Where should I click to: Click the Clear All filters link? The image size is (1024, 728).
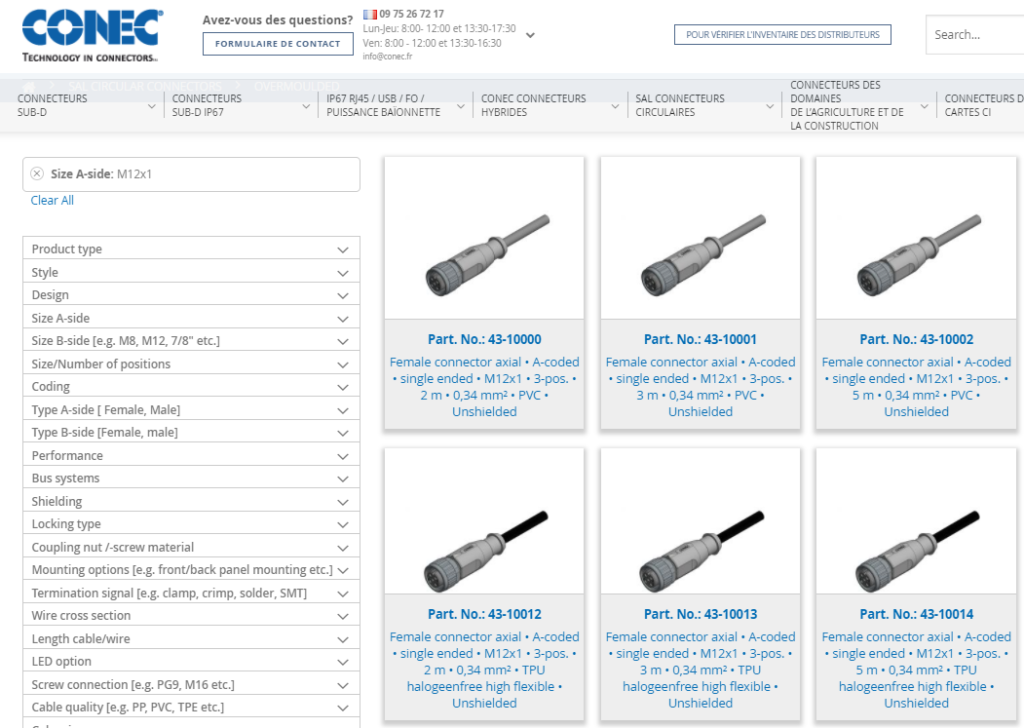click(52, 200)
